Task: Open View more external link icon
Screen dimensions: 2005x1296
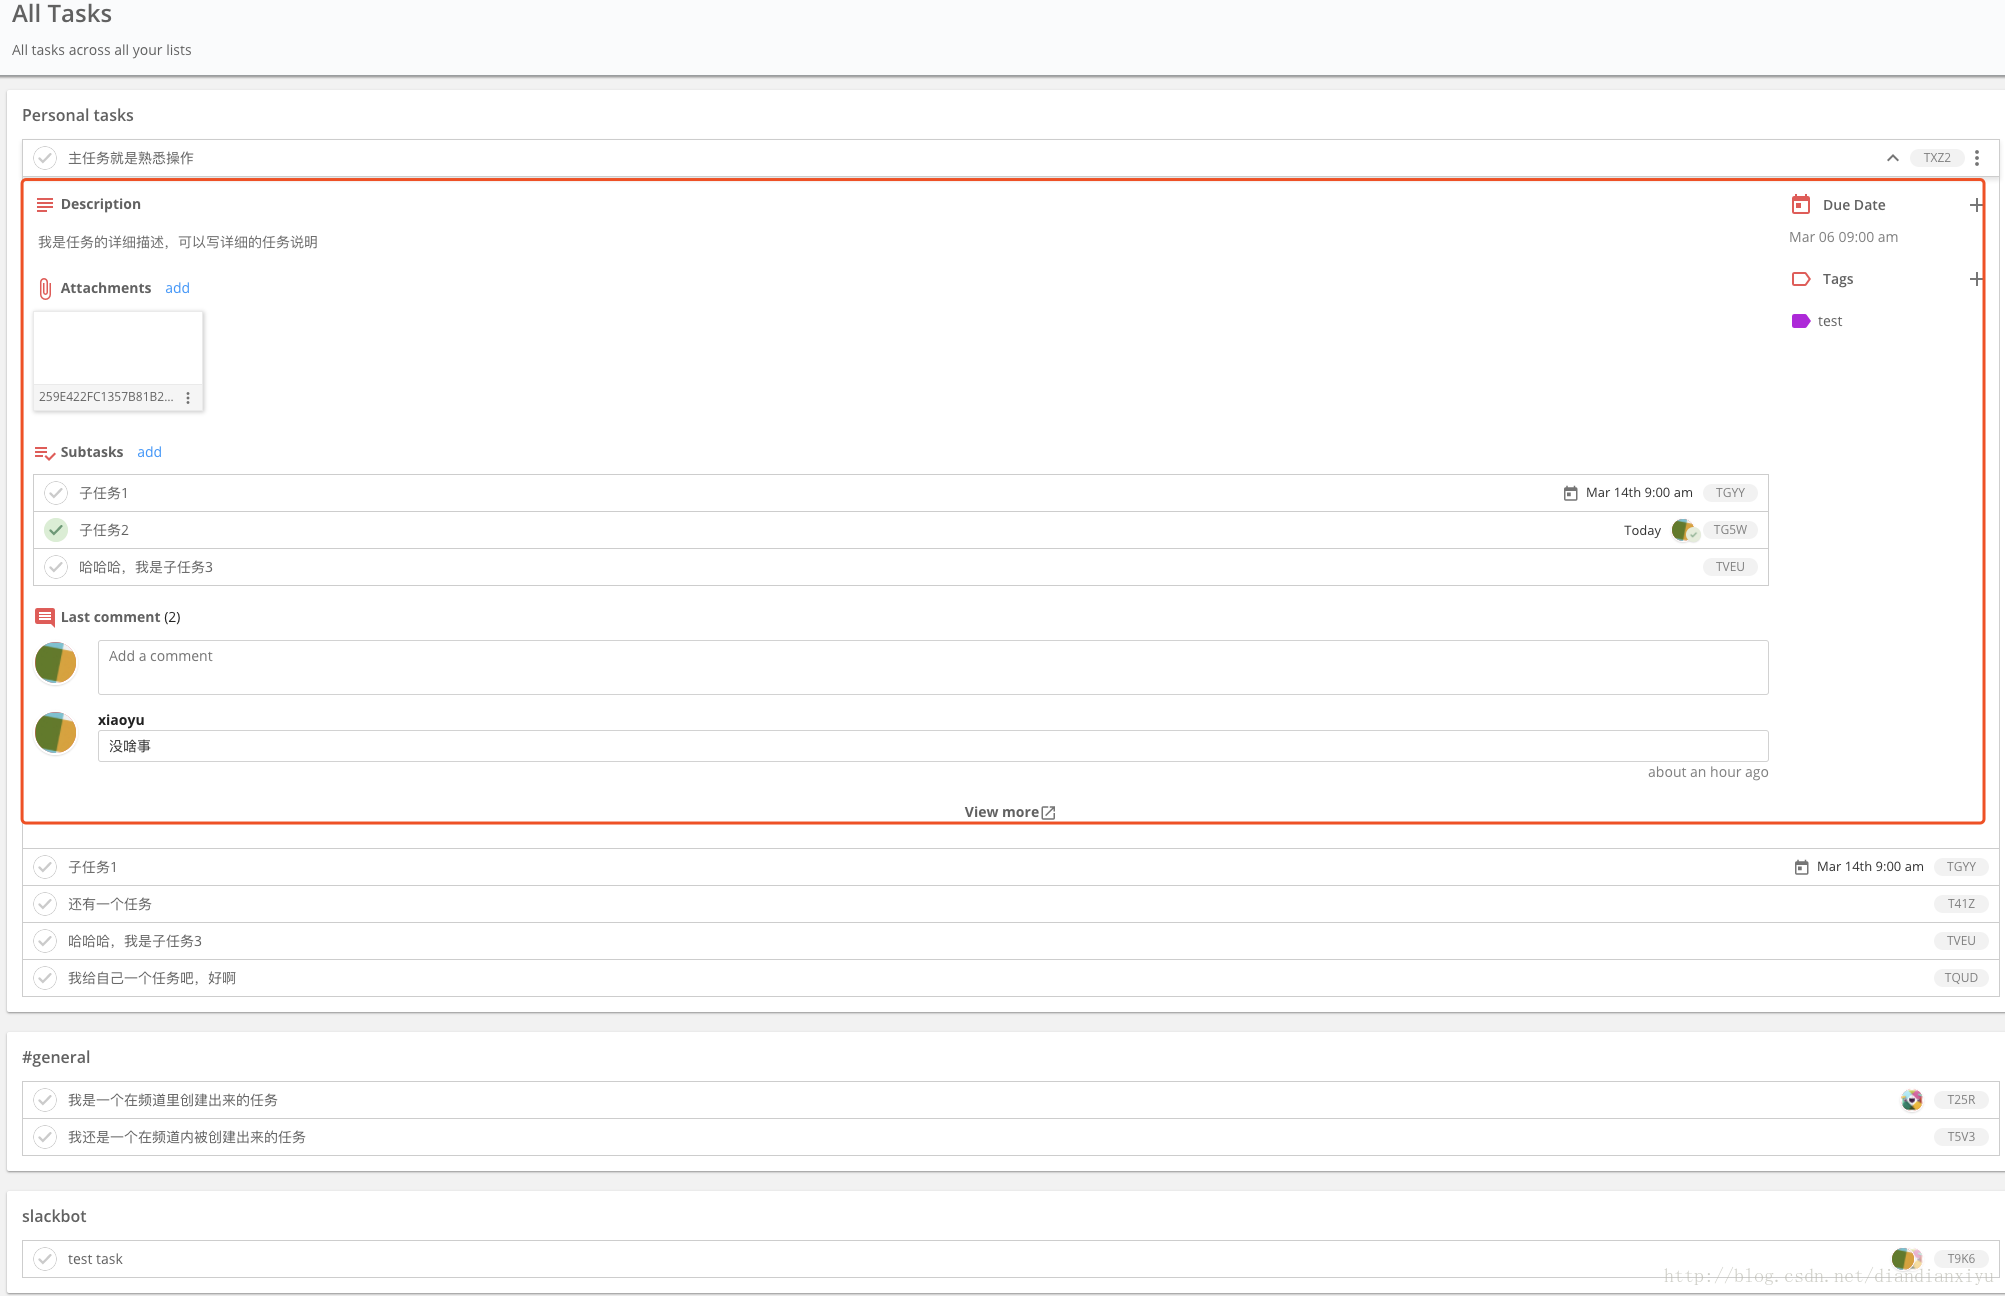Action: [1048, 813]
